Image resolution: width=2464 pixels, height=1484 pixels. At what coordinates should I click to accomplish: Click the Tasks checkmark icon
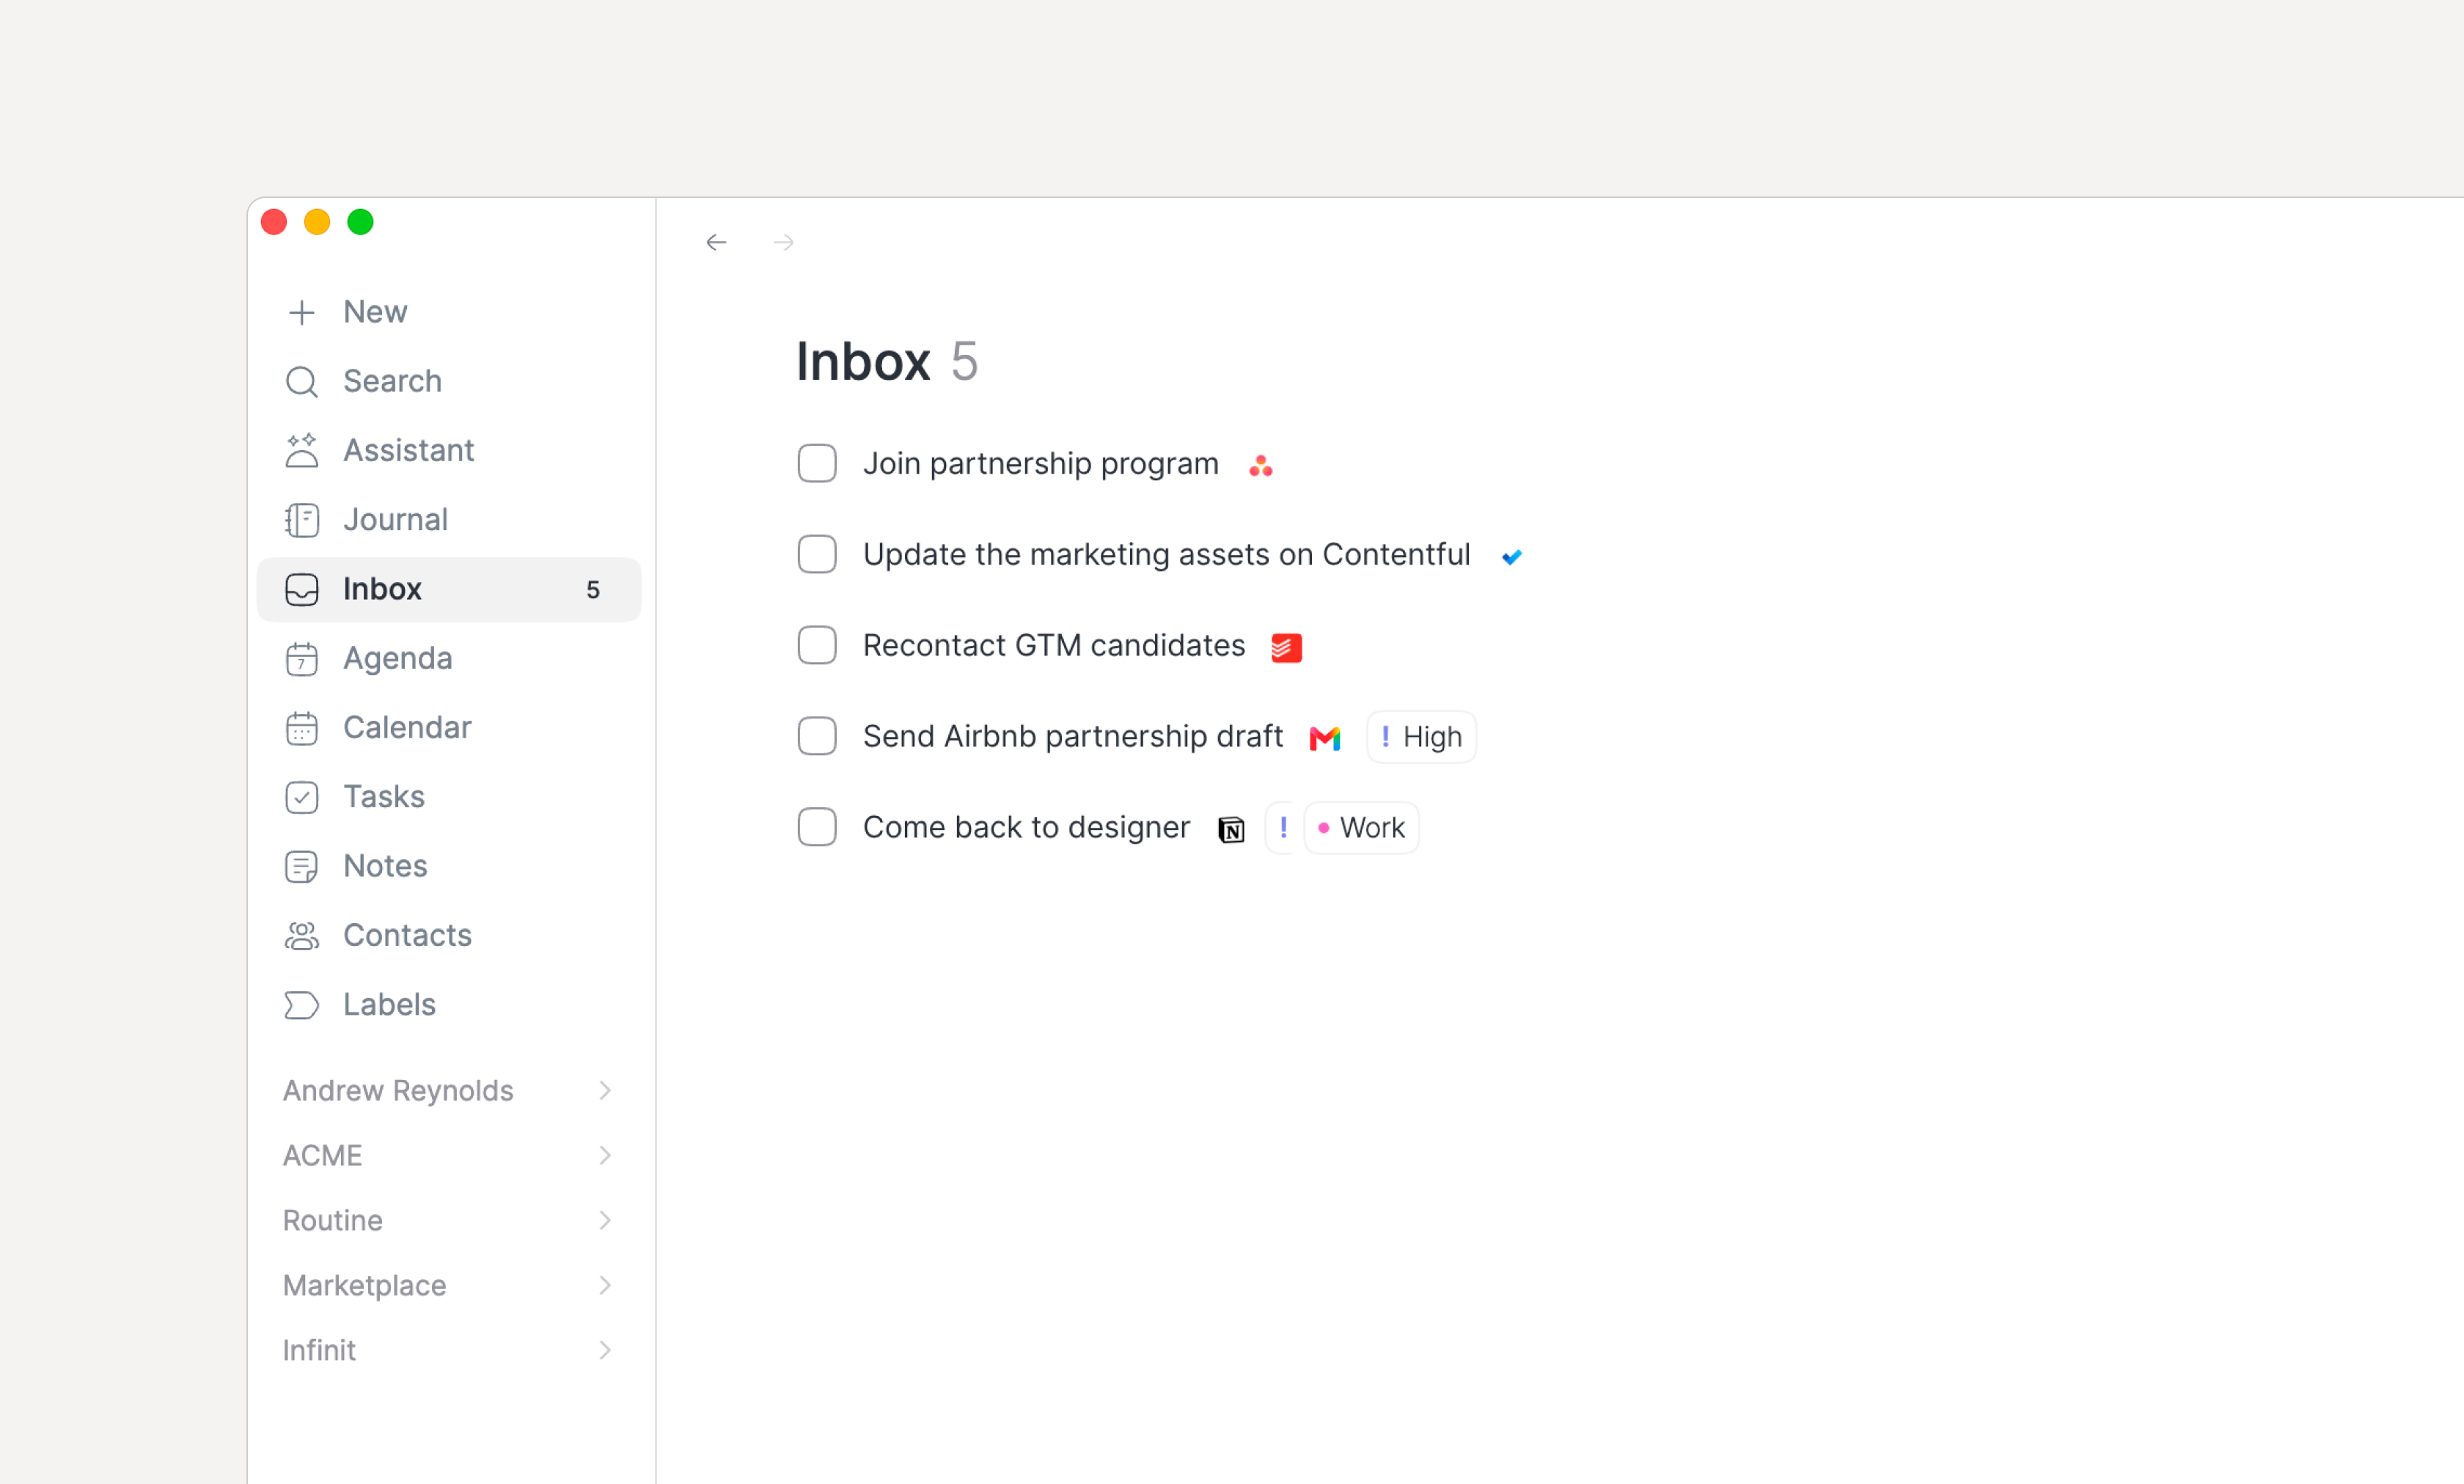(301, 797)
